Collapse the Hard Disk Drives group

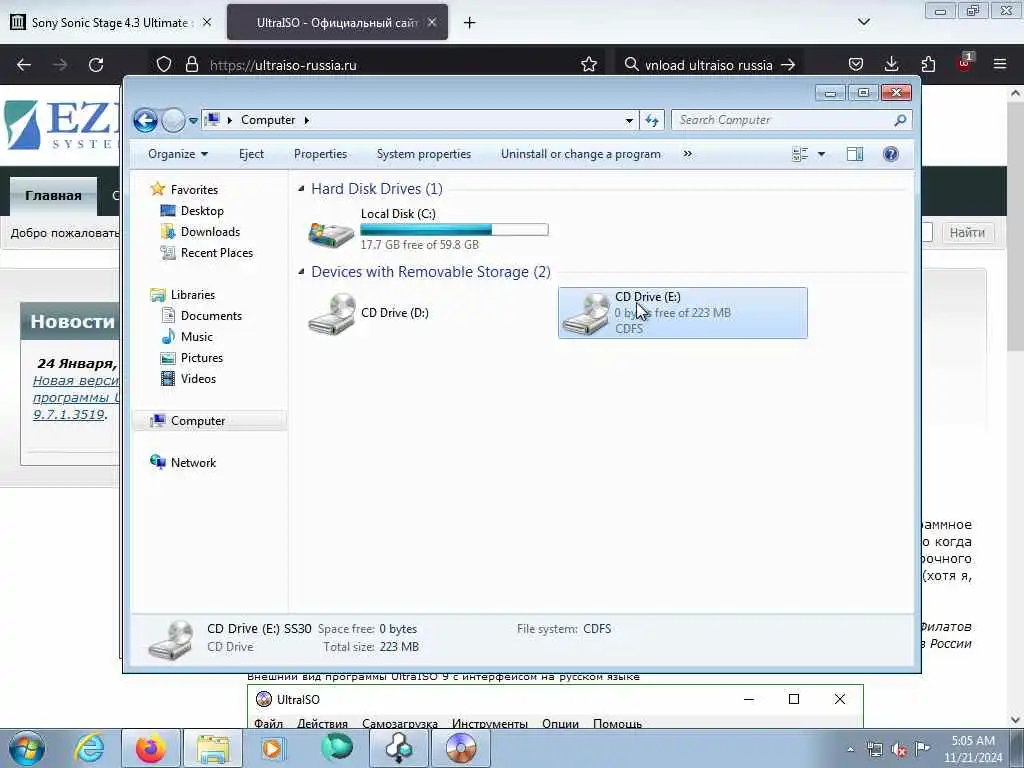coord(301,189)
